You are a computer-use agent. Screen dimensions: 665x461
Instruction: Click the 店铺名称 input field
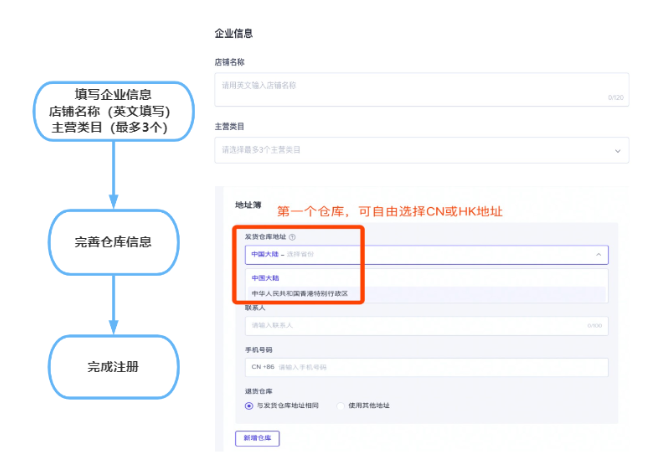click(x=422, y=89)
